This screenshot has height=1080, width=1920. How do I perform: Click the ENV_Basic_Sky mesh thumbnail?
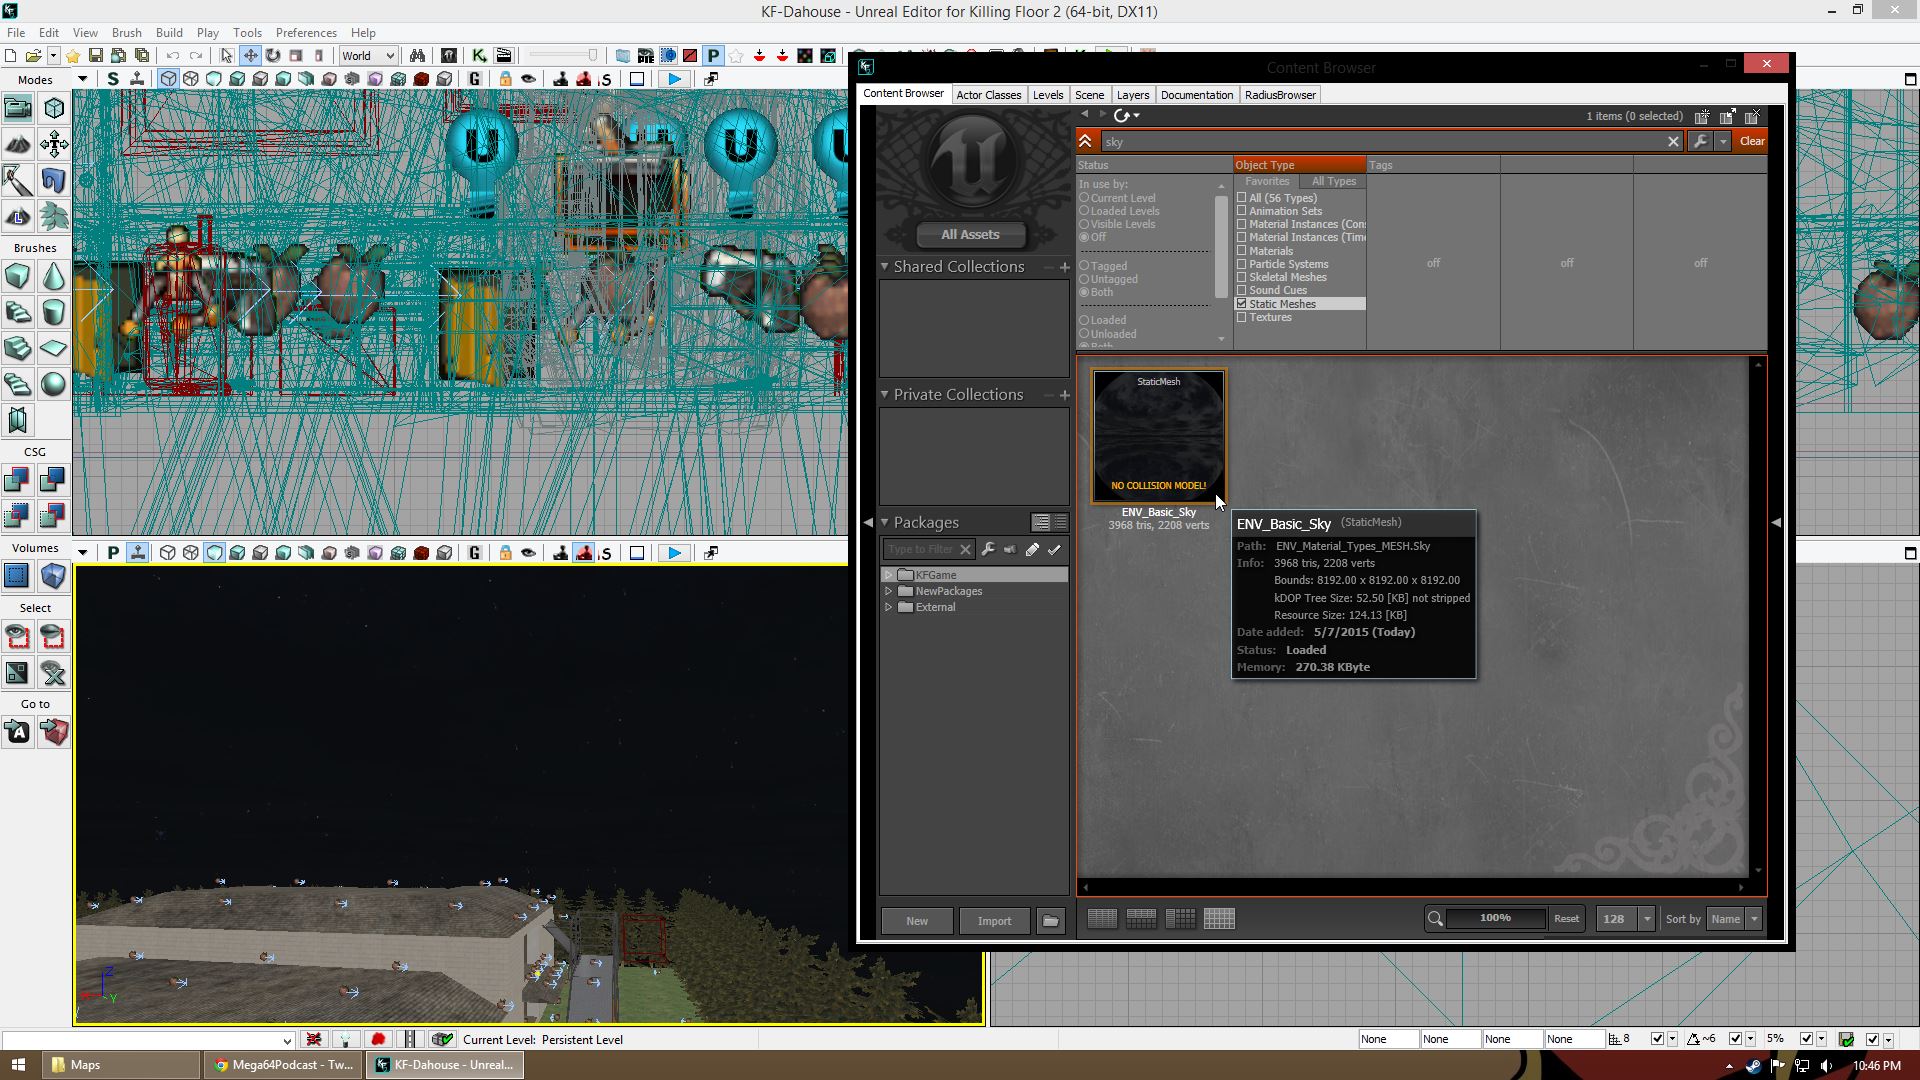click(x=1158, y=436)
